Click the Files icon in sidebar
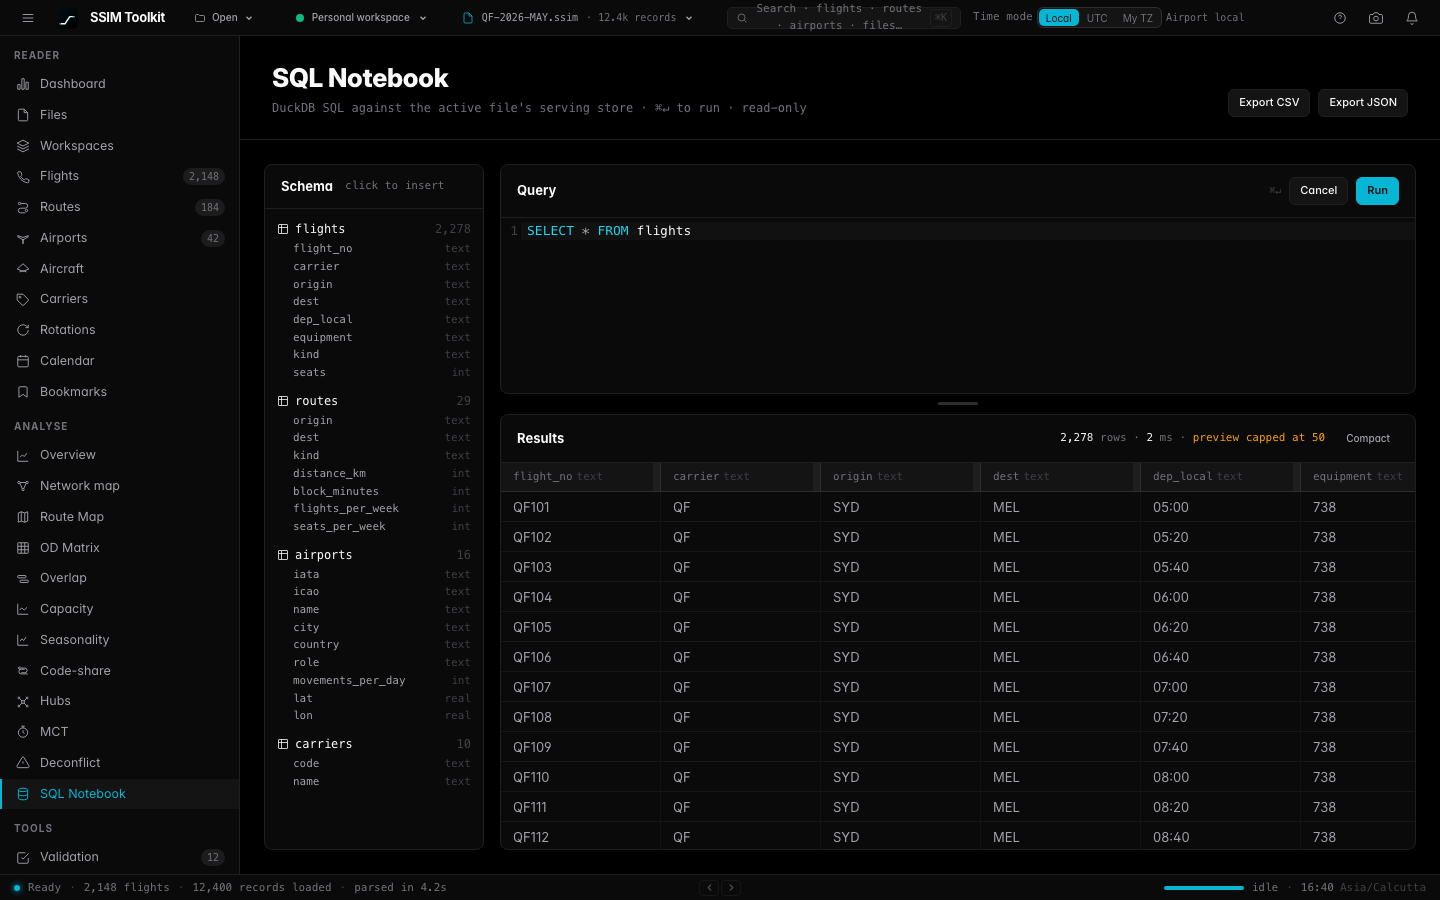 [23, 115]
